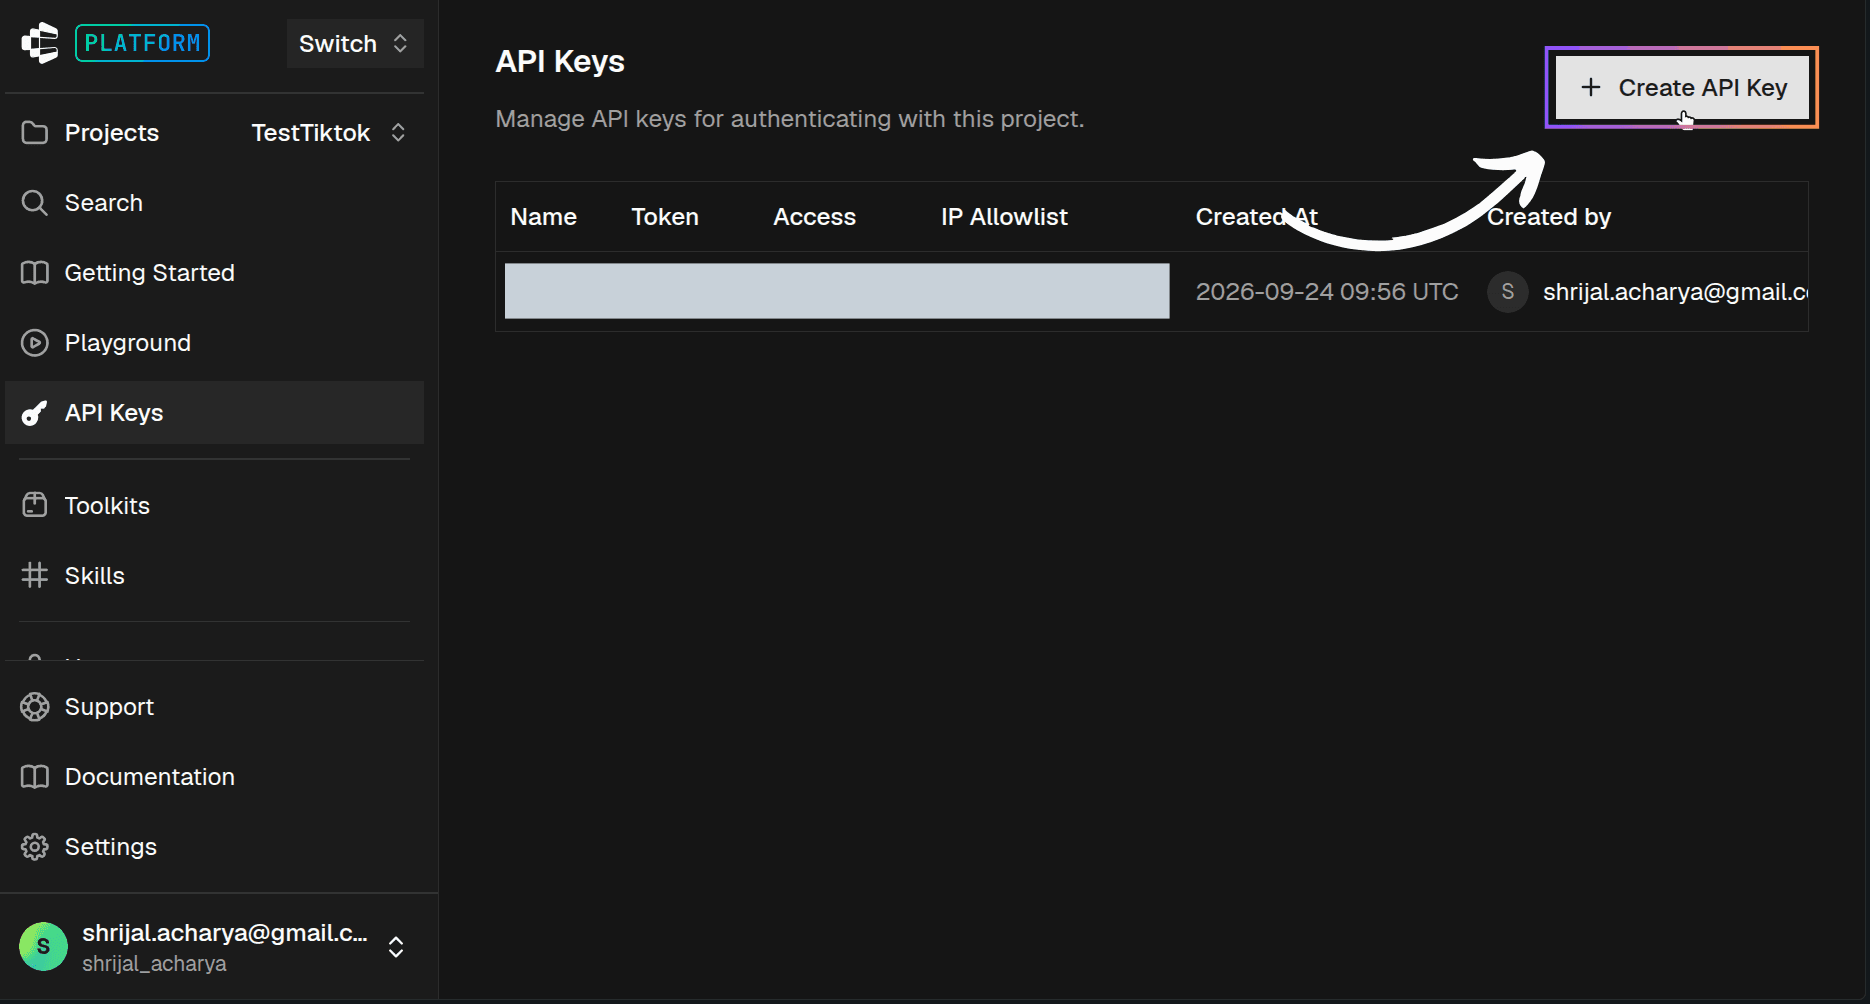Click the Playground play icon

point(35,343)
